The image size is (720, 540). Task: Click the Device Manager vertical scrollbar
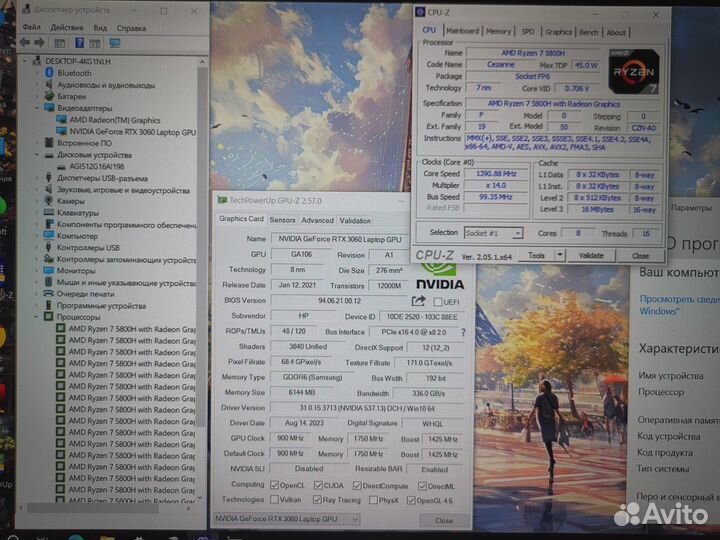click(202, 248)
